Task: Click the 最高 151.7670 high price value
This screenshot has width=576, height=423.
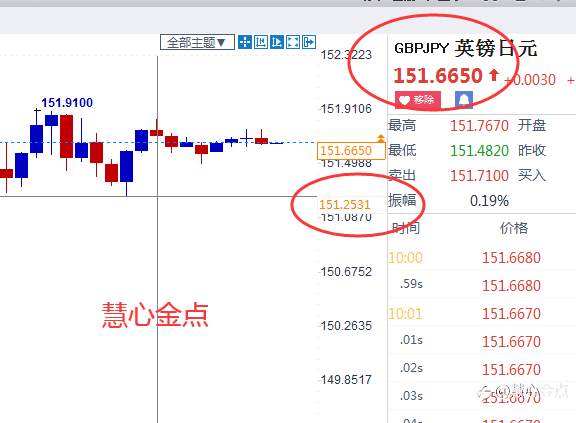Action: (x=479, y=126)
